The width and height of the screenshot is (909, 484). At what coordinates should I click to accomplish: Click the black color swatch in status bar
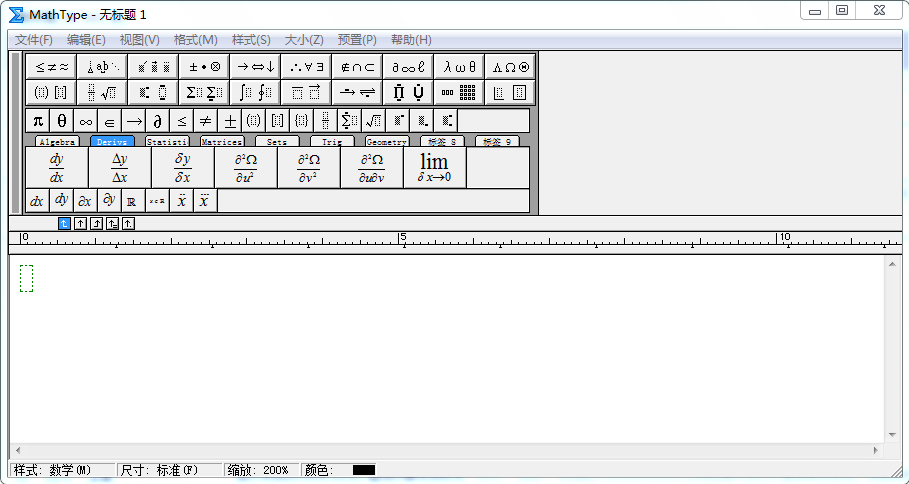point(364,470)
